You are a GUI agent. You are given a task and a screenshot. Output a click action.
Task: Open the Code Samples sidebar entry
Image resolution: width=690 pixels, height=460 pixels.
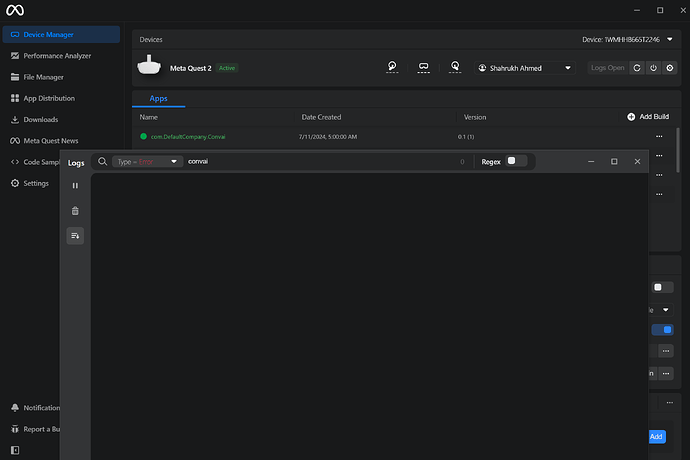[35, 162]
